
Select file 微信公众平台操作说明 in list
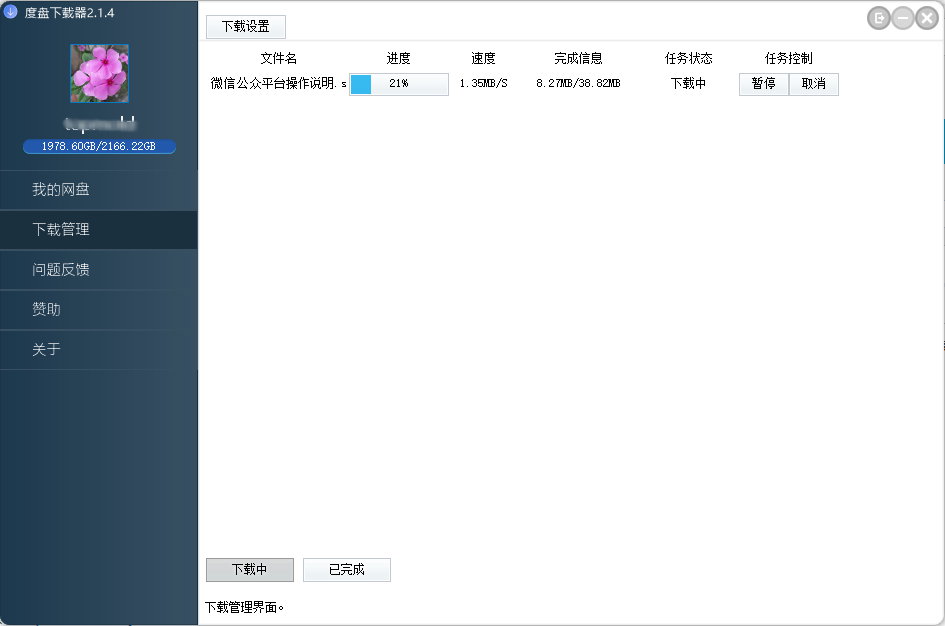tap(278, 83)
